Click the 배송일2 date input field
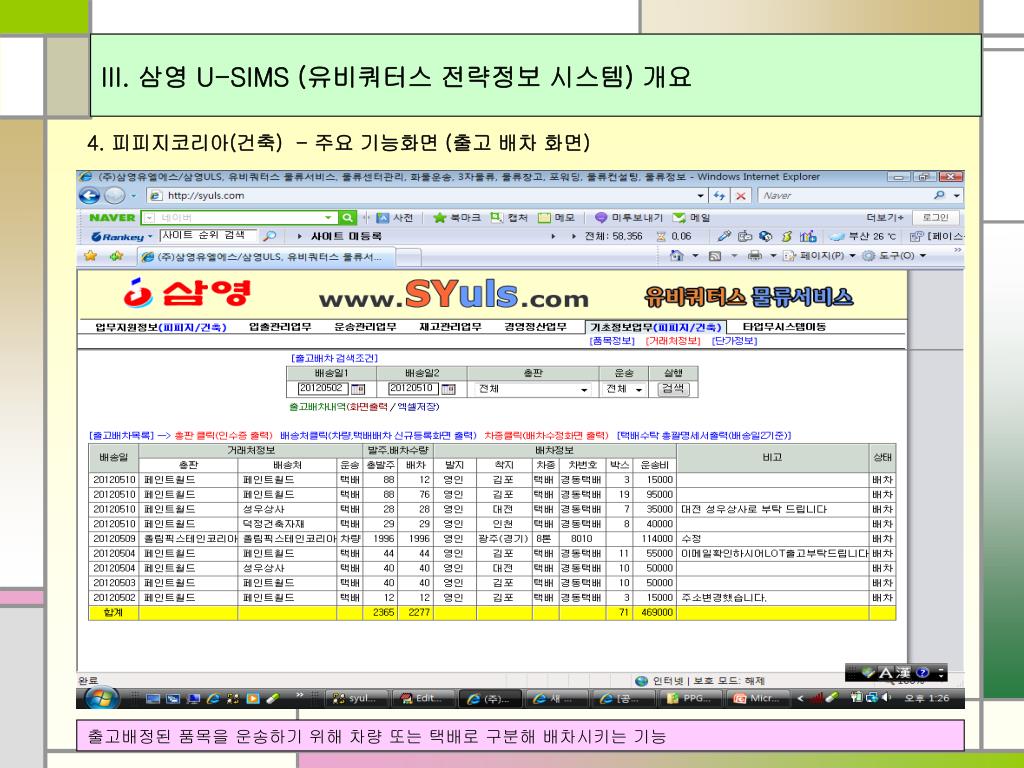Viewport: 1024px width, 768px height. [413, 389]
